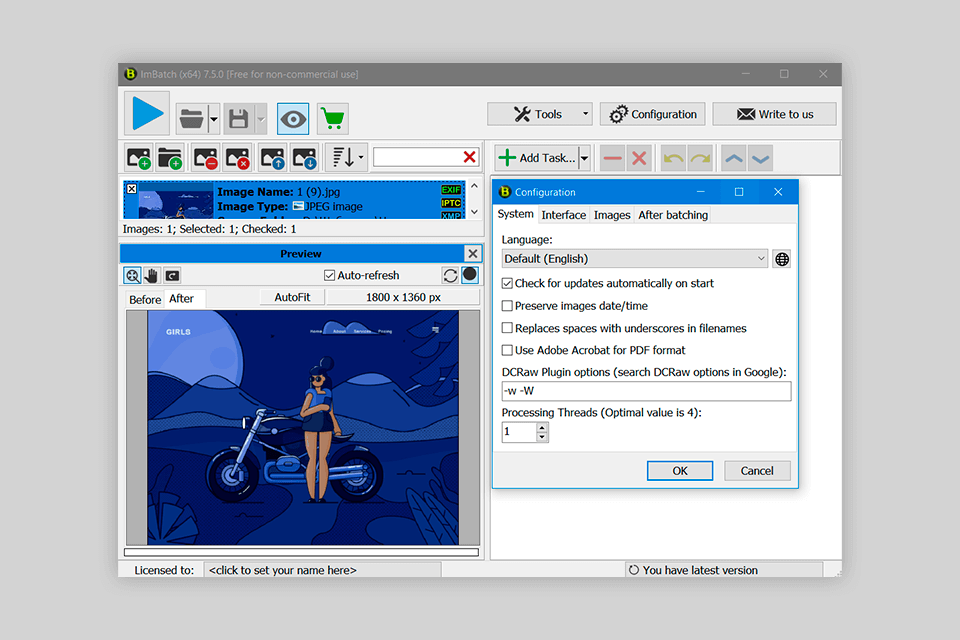
Task: Expand the save button dropdown arrow
Action: point(261,119)
